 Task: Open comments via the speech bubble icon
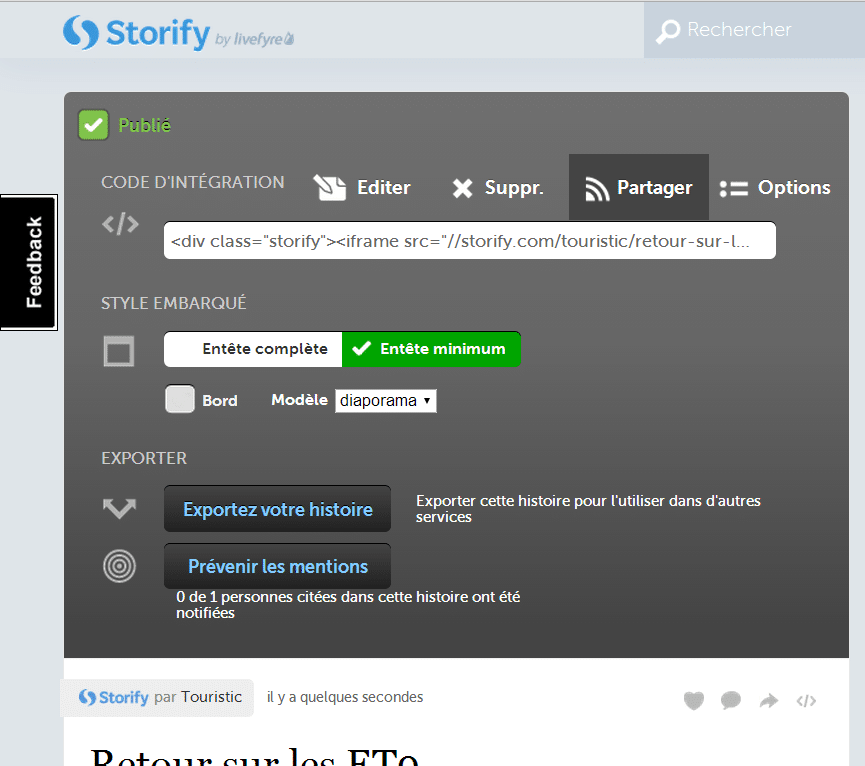click(x=730, y=700)
